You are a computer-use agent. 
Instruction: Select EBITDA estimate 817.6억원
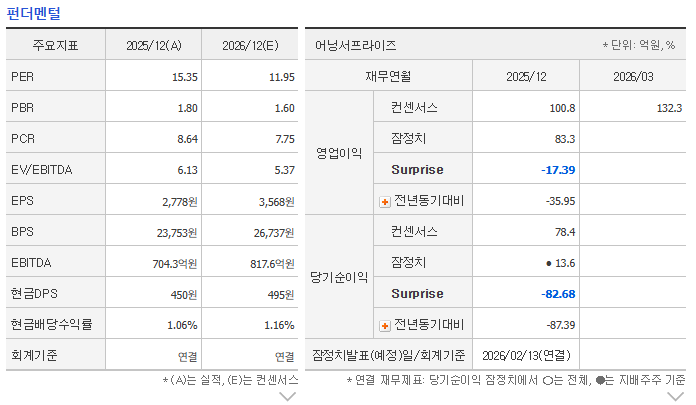(x=272, y=264)
